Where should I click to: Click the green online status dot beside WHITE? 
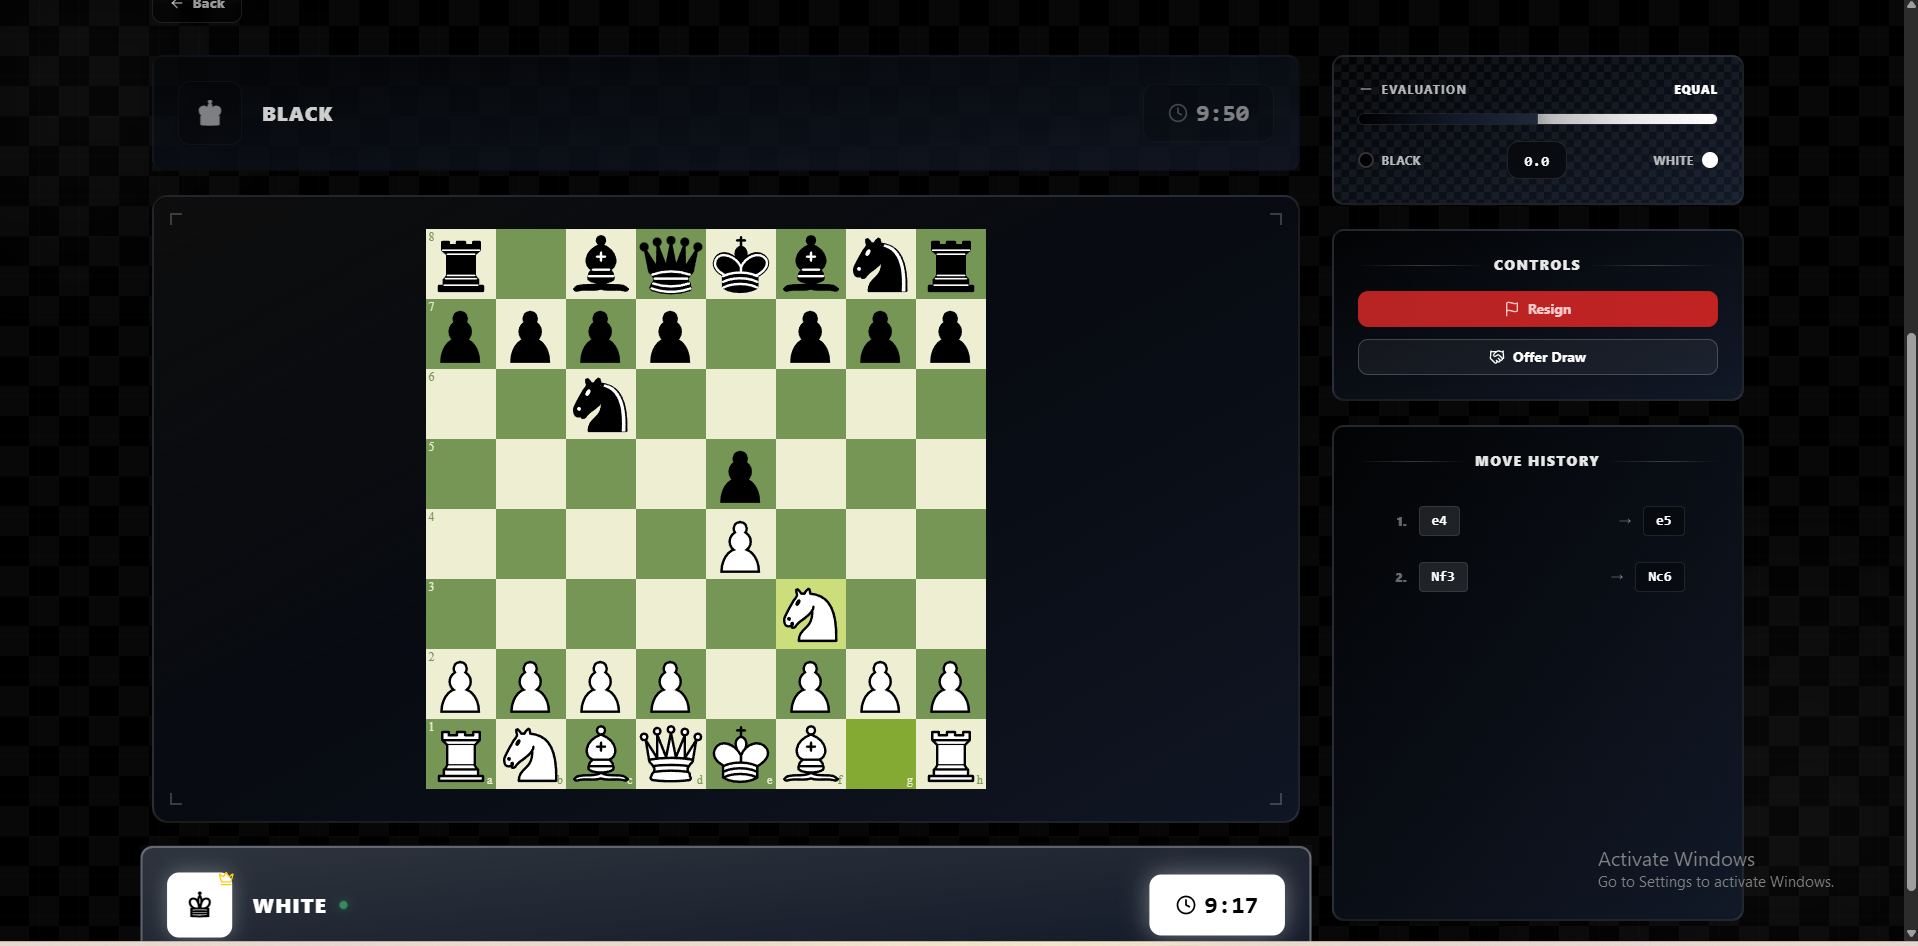pyautogui.click(x=344, y=904)
